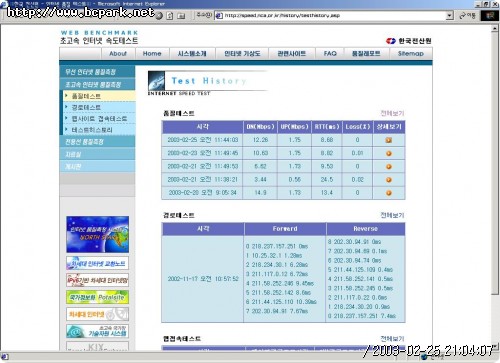The height and width of the screenshot is (363, 500).
Task: Click the Forward column header
Action: 285,229
